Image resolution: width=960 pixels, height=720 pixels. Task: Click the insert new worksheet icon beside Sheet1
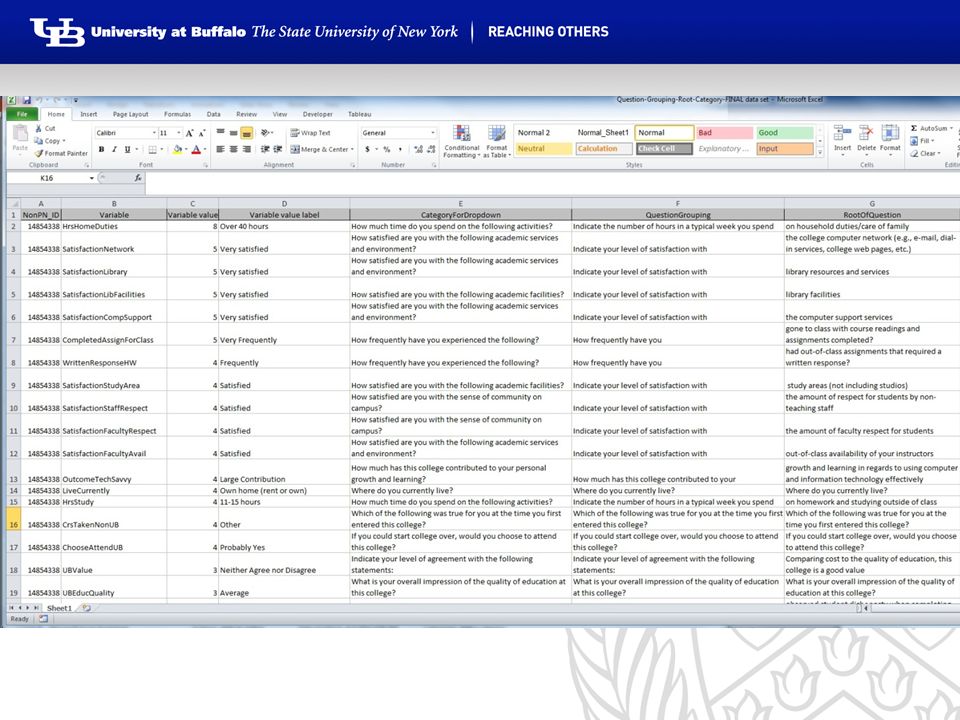click(87, 608)
